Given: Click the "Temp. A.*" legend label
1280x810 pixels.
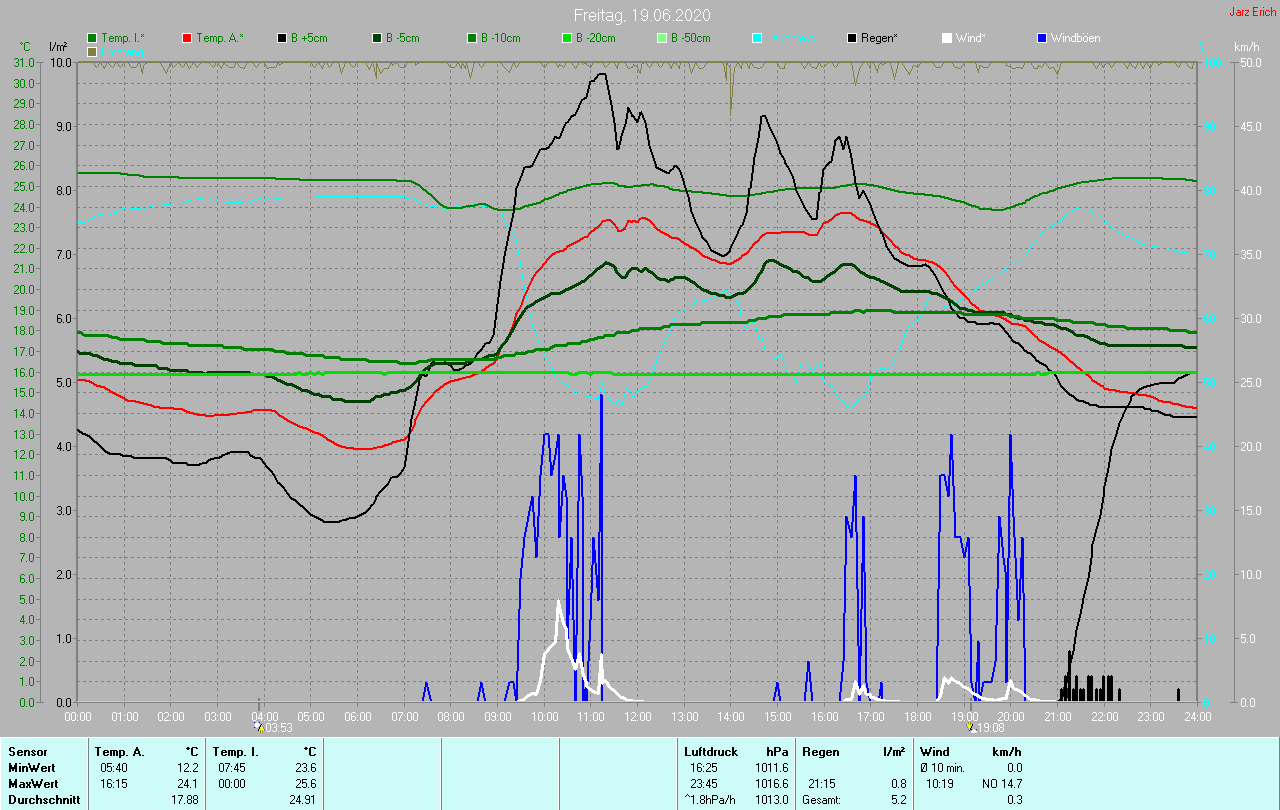Looking at the screenshot, I should [220, 38].
